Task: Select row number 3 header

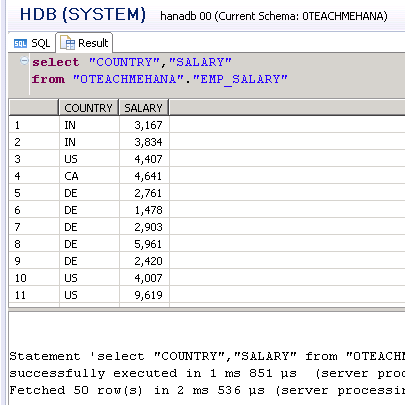Action: [x=34, y=159]
